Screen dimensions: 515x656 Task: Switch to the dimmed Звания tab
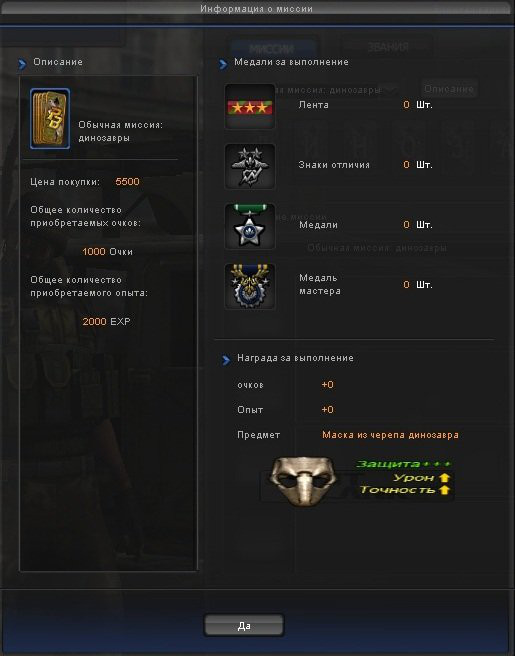pos(388,47)
